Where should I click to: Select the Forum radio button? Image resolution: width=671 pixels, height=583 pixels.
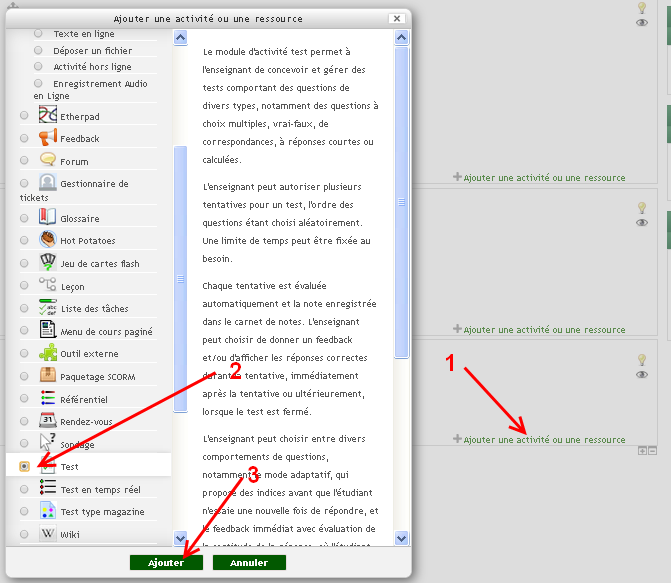(24, 160)
